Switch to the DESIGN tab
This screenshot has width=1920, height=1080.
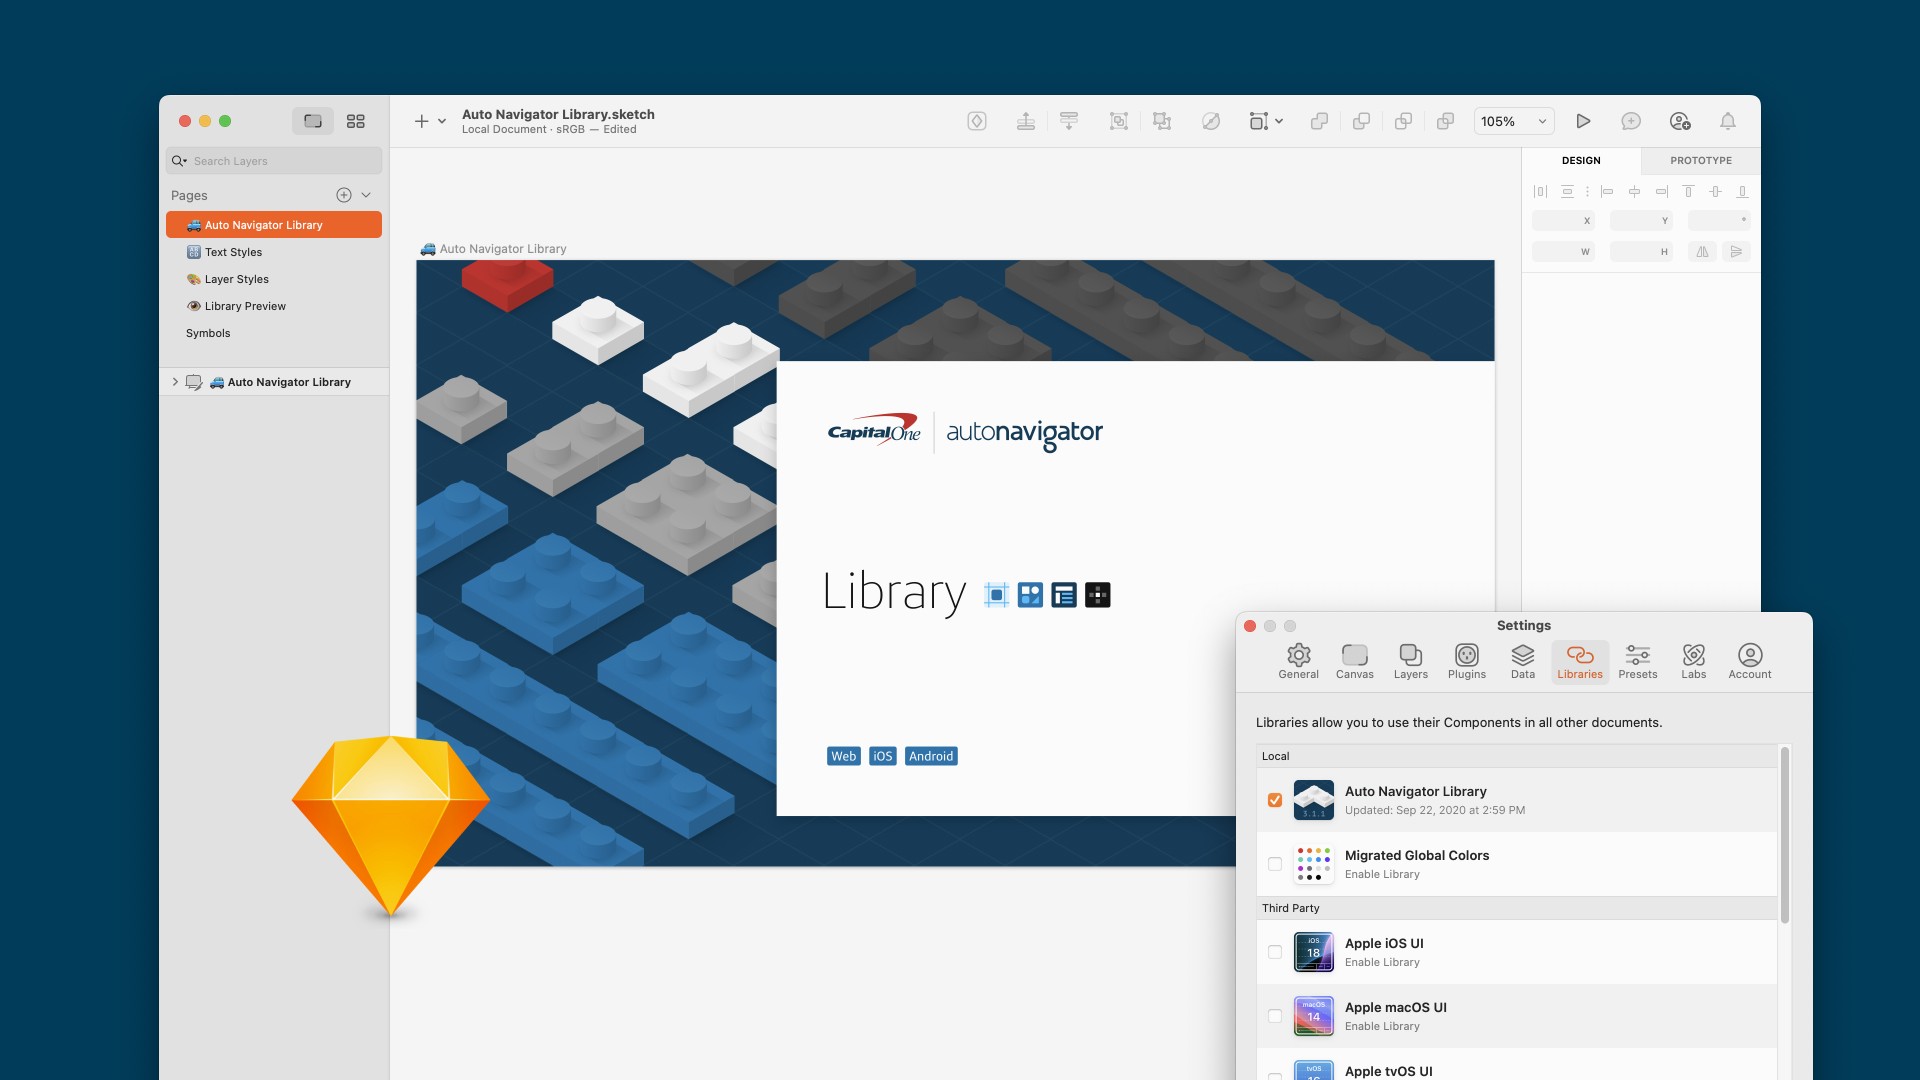point(1581,160)
